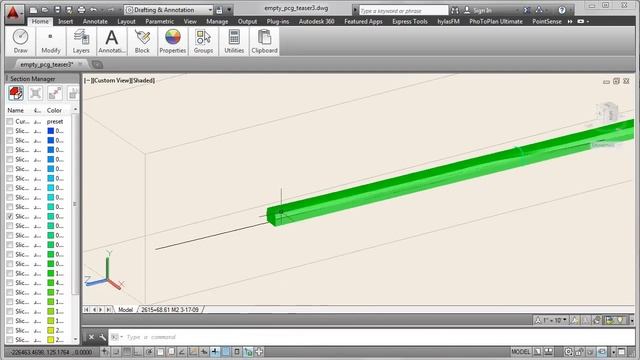640x360 pixels.
Task: Expand the quick access toolbar customize arrow
Action: click(229, 10)
